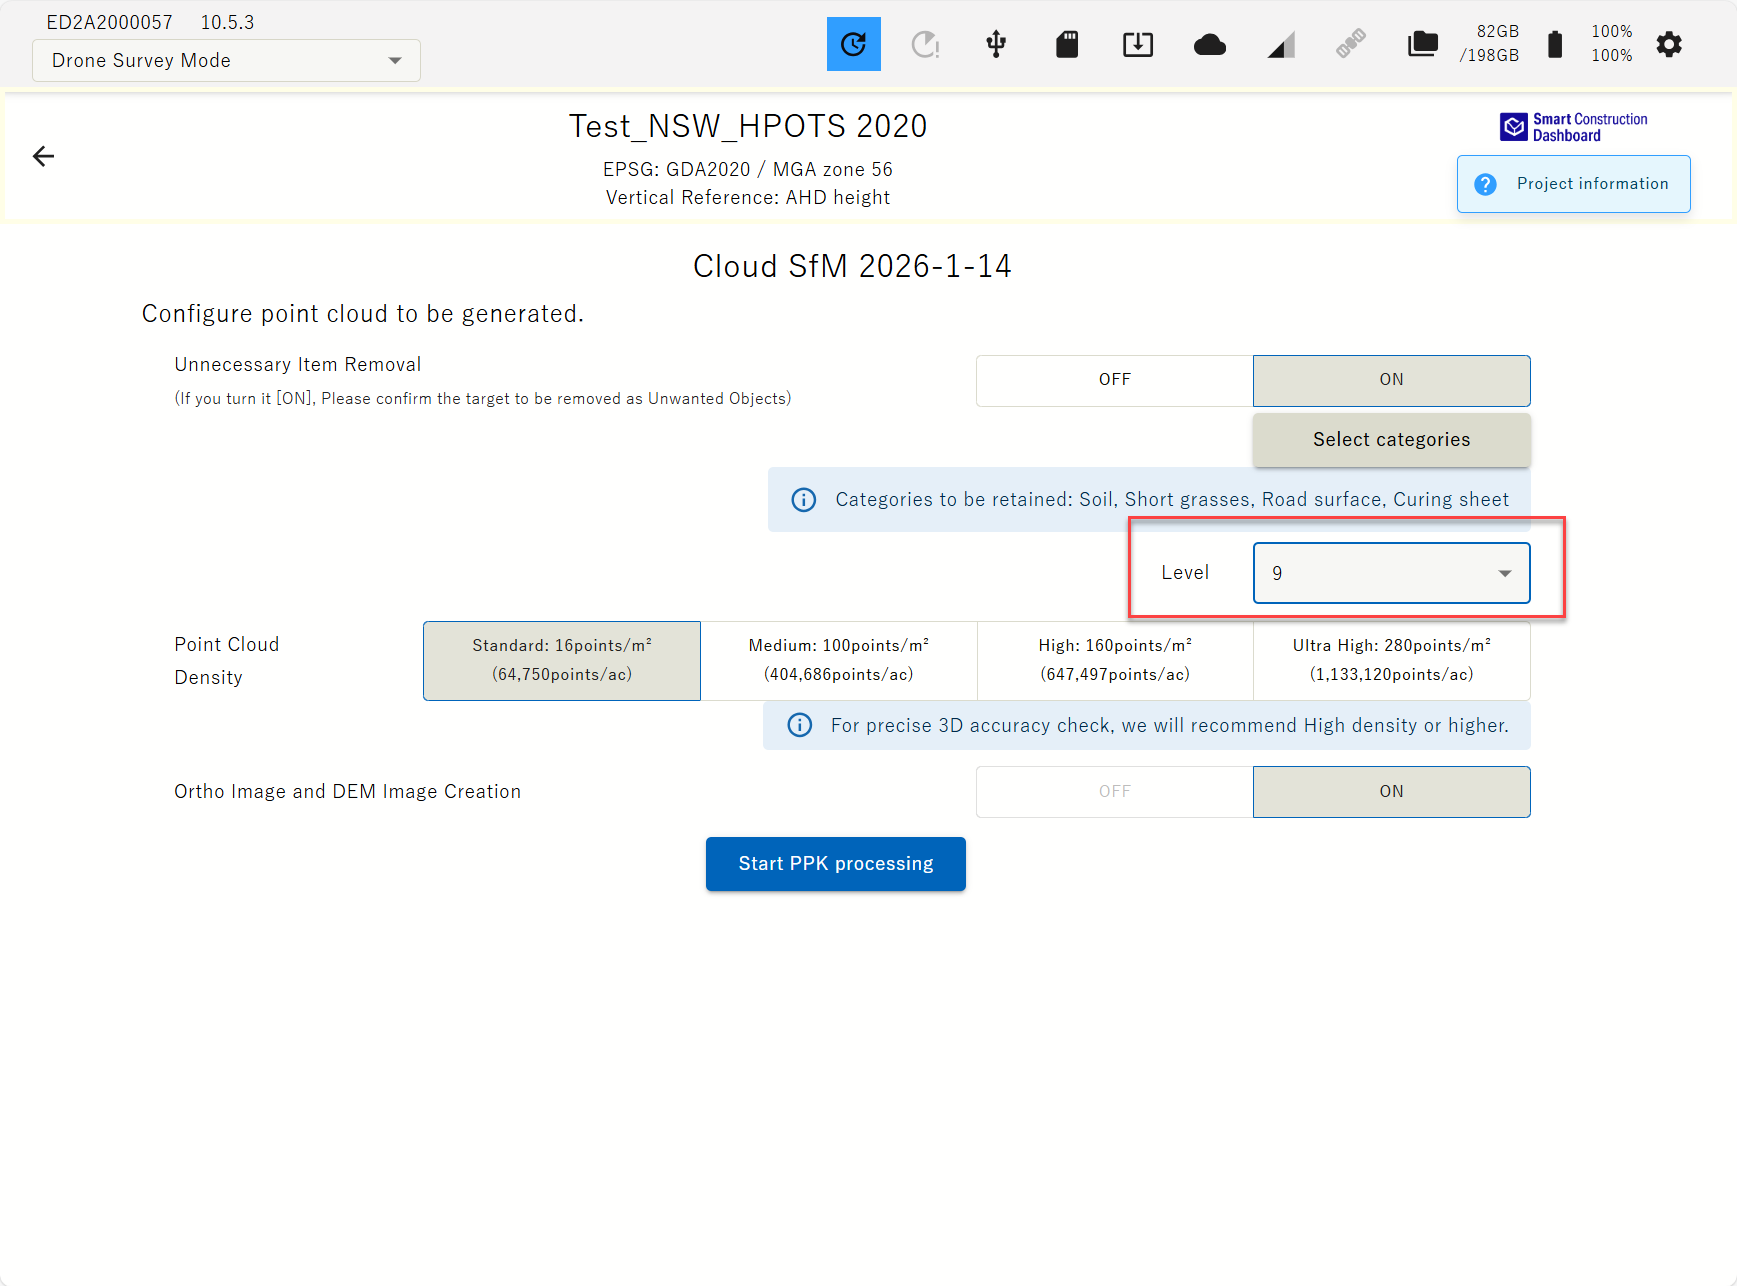1737x1286 pixels.
Task: Click the greyed sync warning icon
Action: coord(925,44)
